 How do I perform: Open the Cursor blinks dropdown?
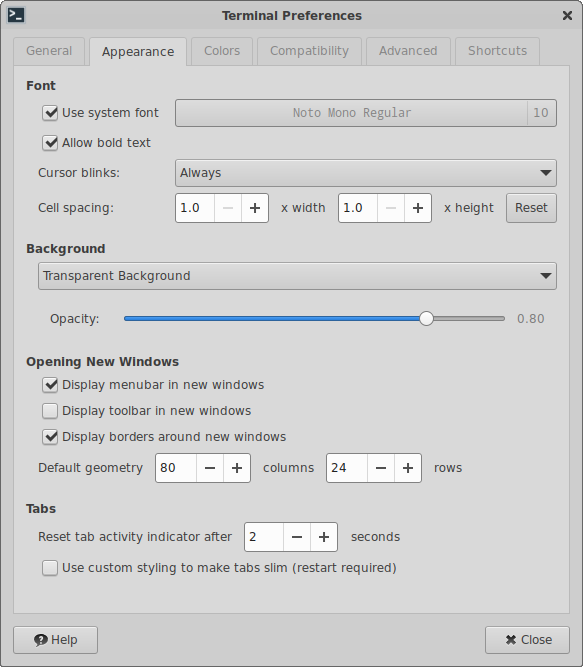click(x=366, y=173)
